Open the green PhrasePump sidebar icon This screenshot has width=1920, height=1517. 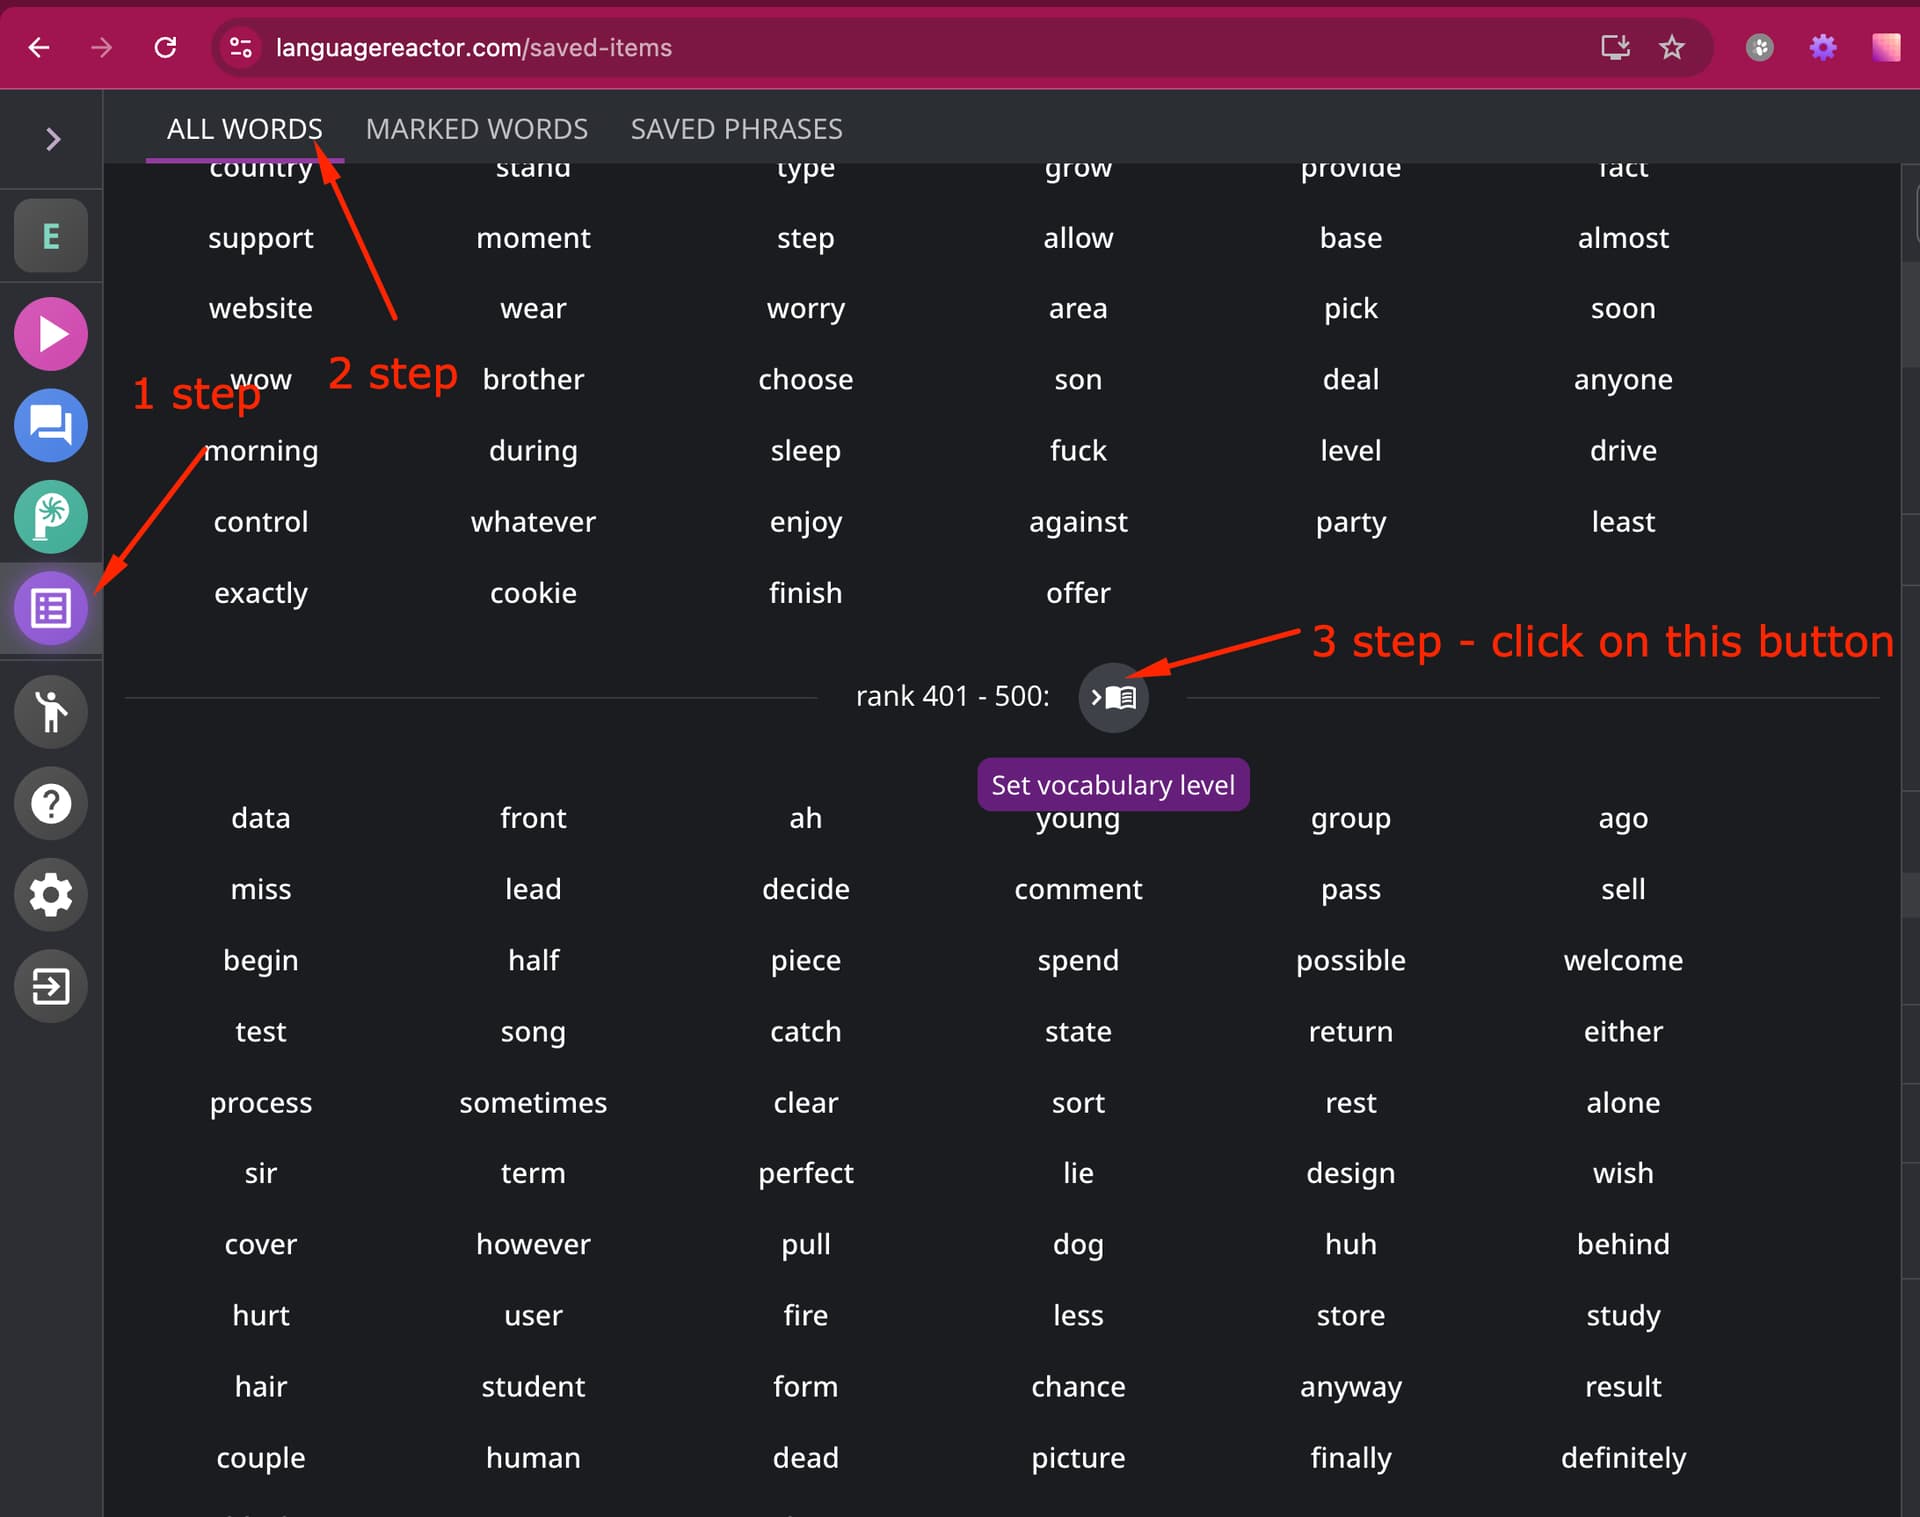(x=51, y=517)
